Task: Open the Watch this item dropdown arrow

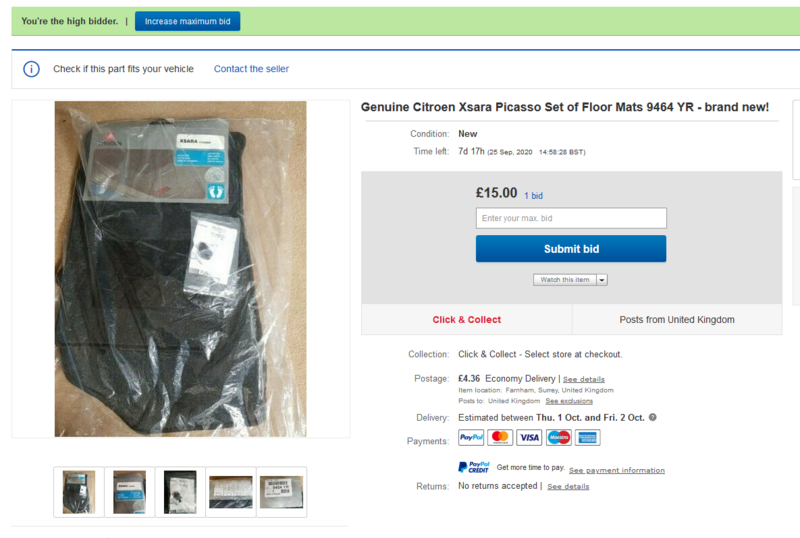Action: coord(602,280)
